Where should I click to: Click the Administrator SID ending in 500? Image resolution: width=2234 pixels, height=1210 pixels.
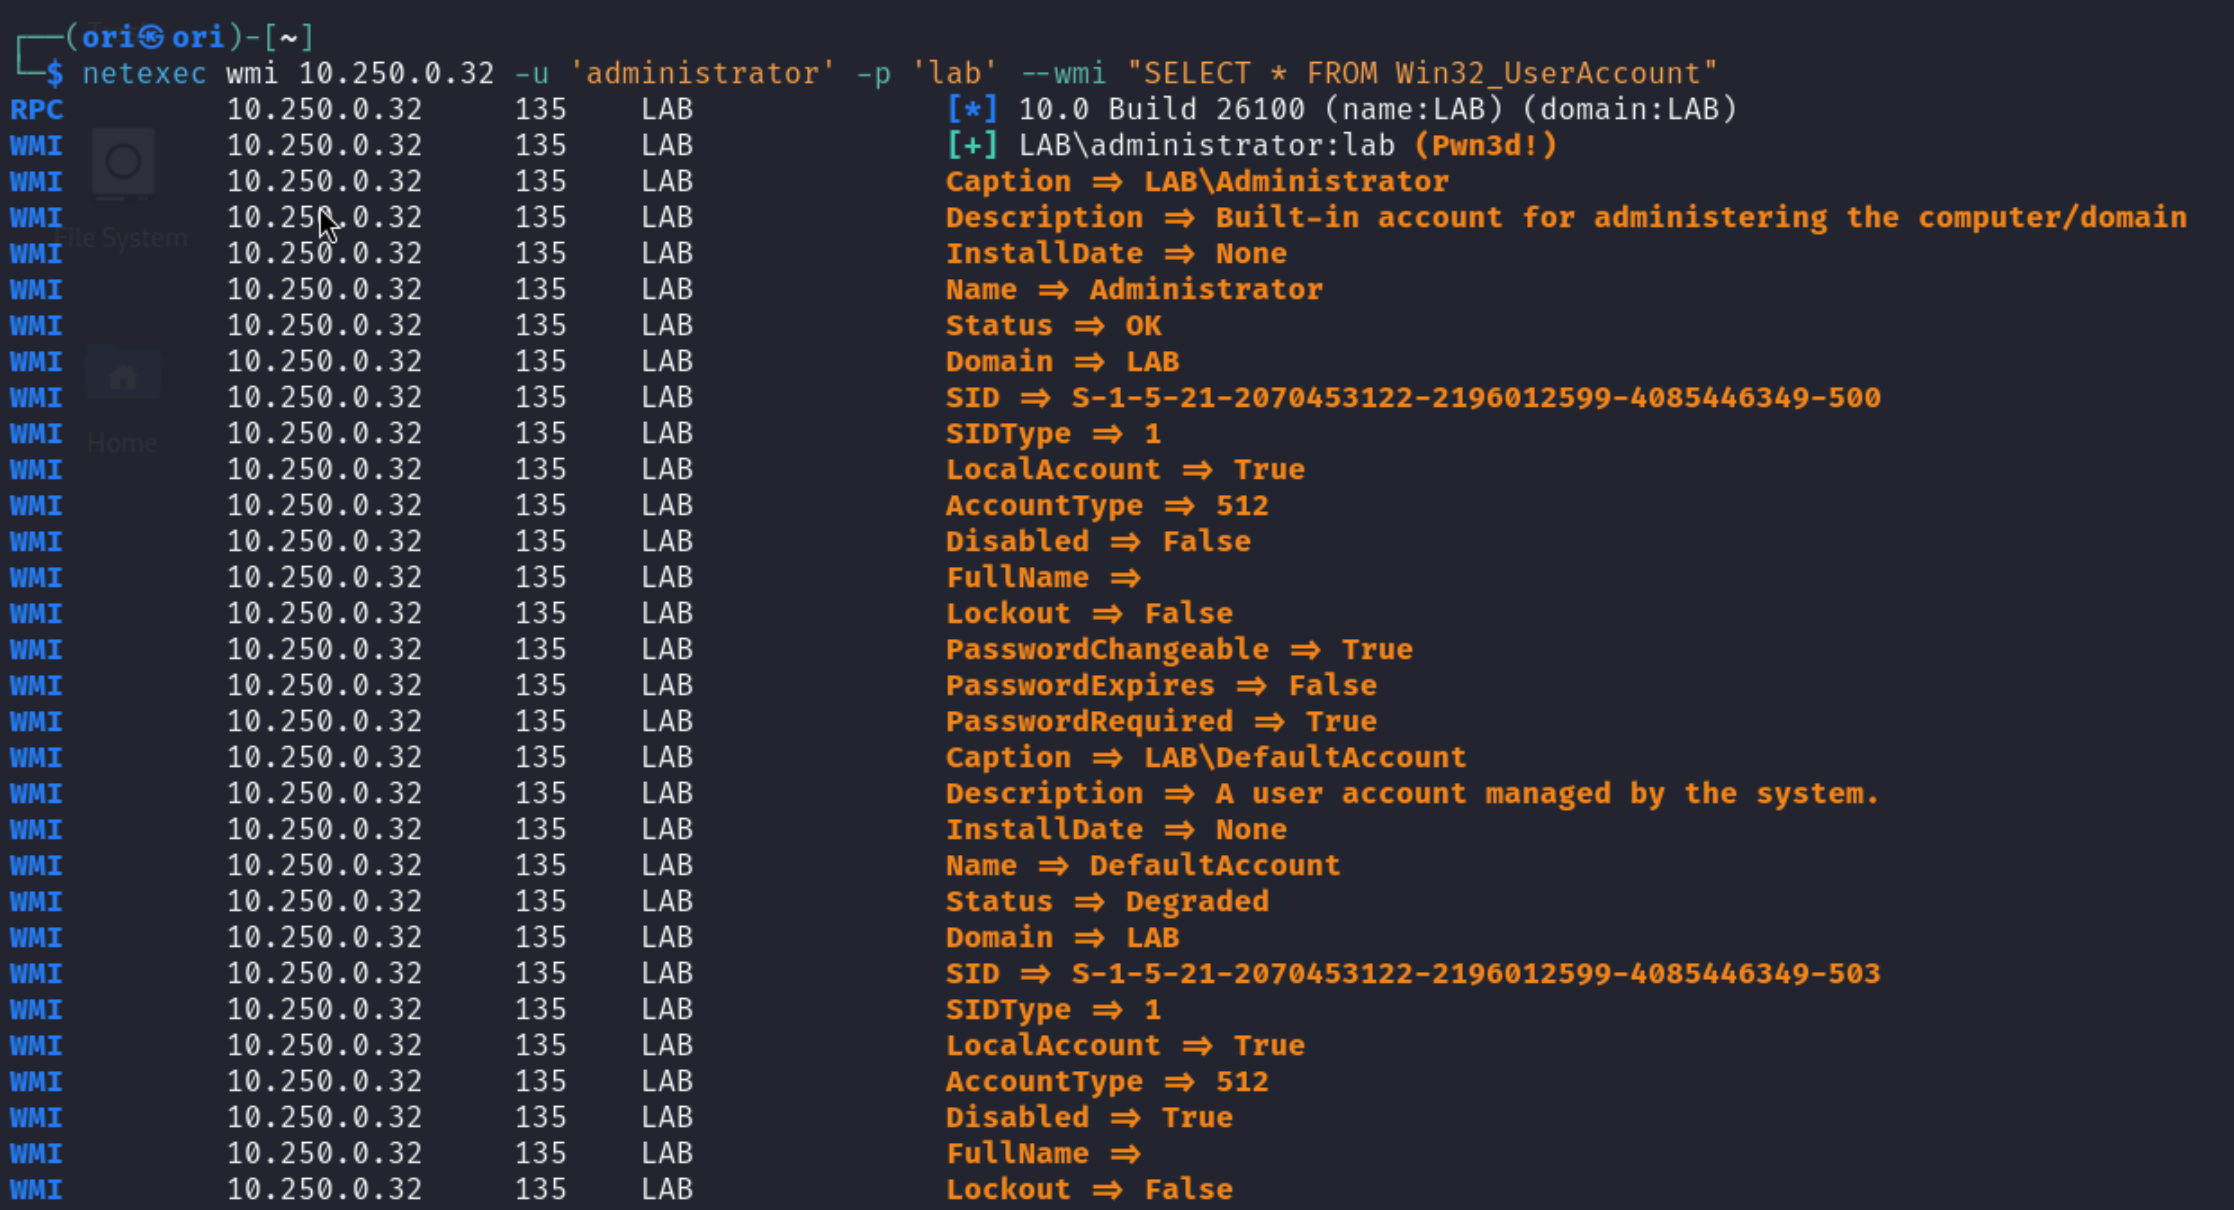coord(1475,397)
